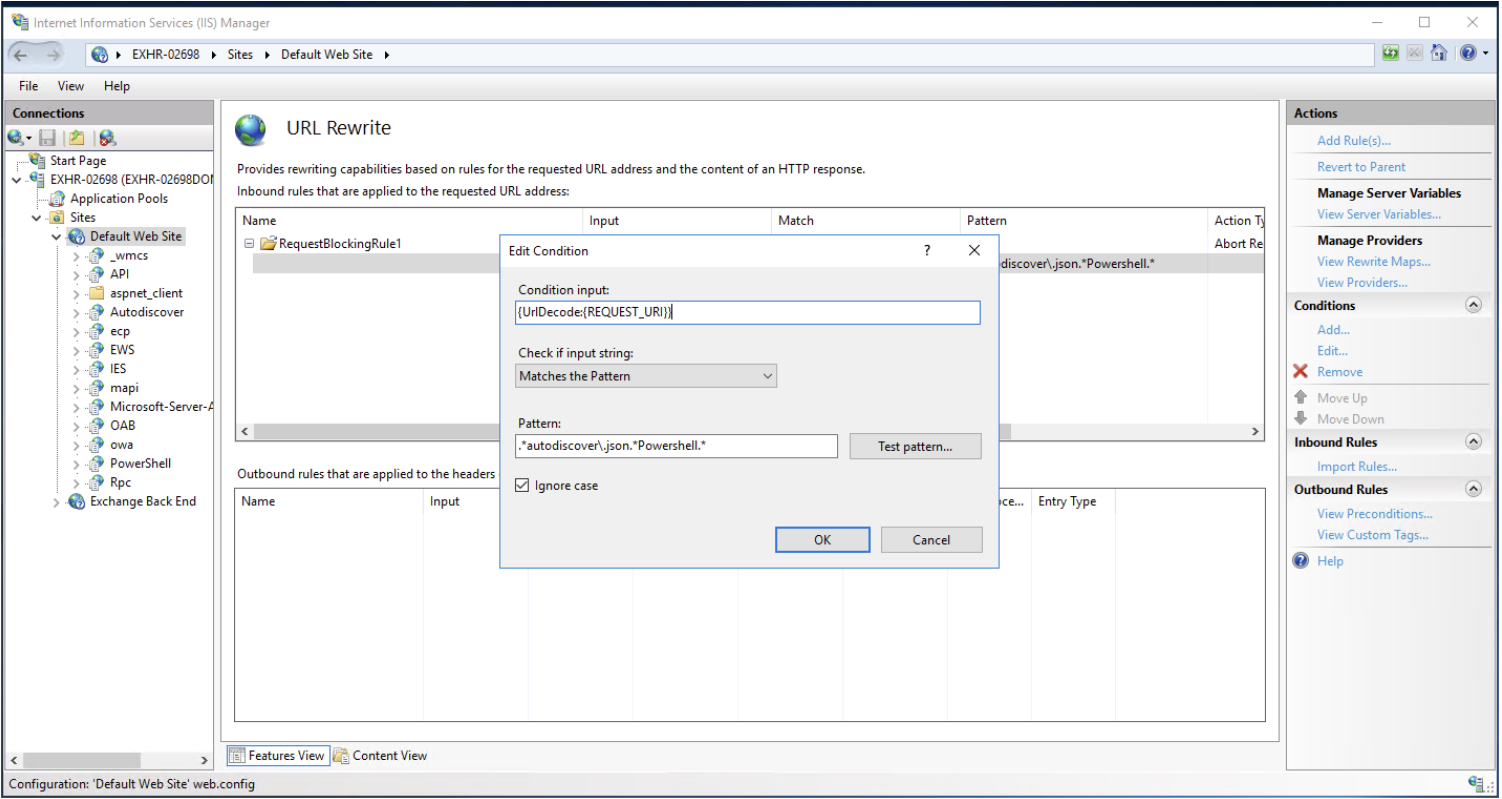Click the Up folder icon in Connections toolbar
This screenshot has width=1502, height=799.
76,138
